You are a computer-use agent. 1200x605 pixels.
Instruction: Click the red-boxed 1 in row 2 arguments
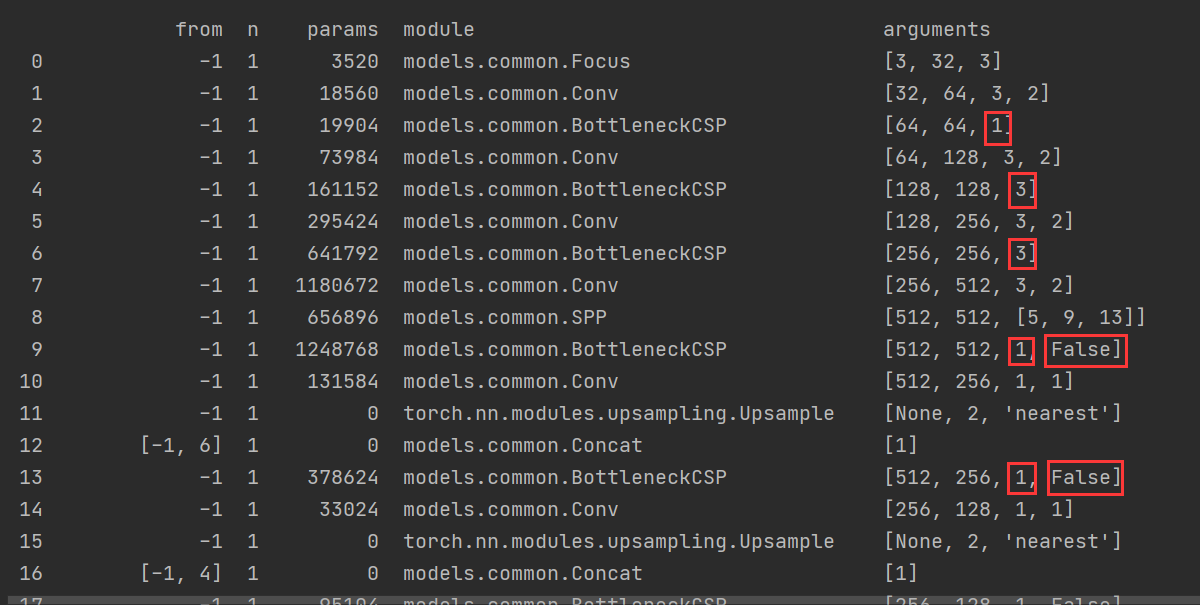point(997,126)
